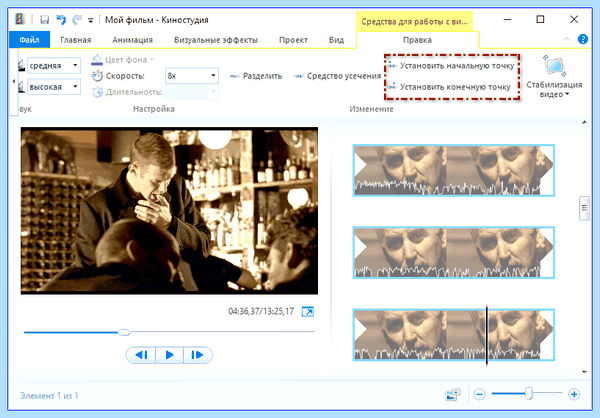600x418 pixels.
Task: Select the first storyboard clip strip
Action: (x=453, y=170)
